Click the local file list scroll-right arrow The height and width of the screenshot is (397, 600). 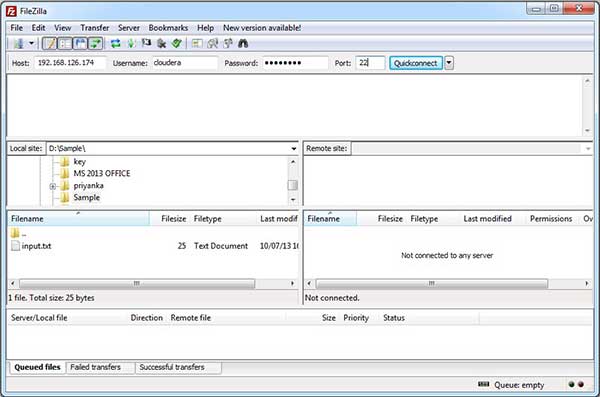pos(292,284)
